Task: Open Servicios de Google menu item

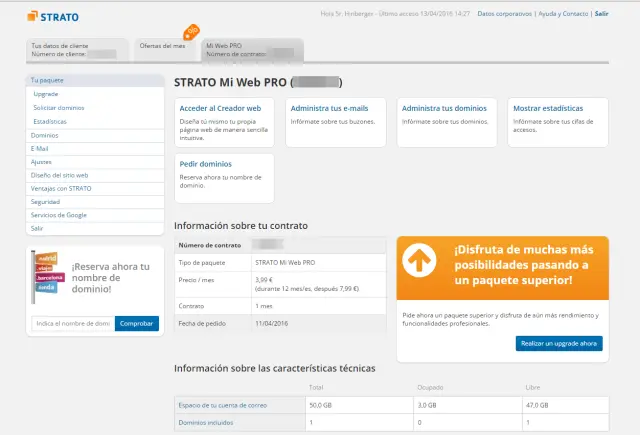Action: click(59, 215)
